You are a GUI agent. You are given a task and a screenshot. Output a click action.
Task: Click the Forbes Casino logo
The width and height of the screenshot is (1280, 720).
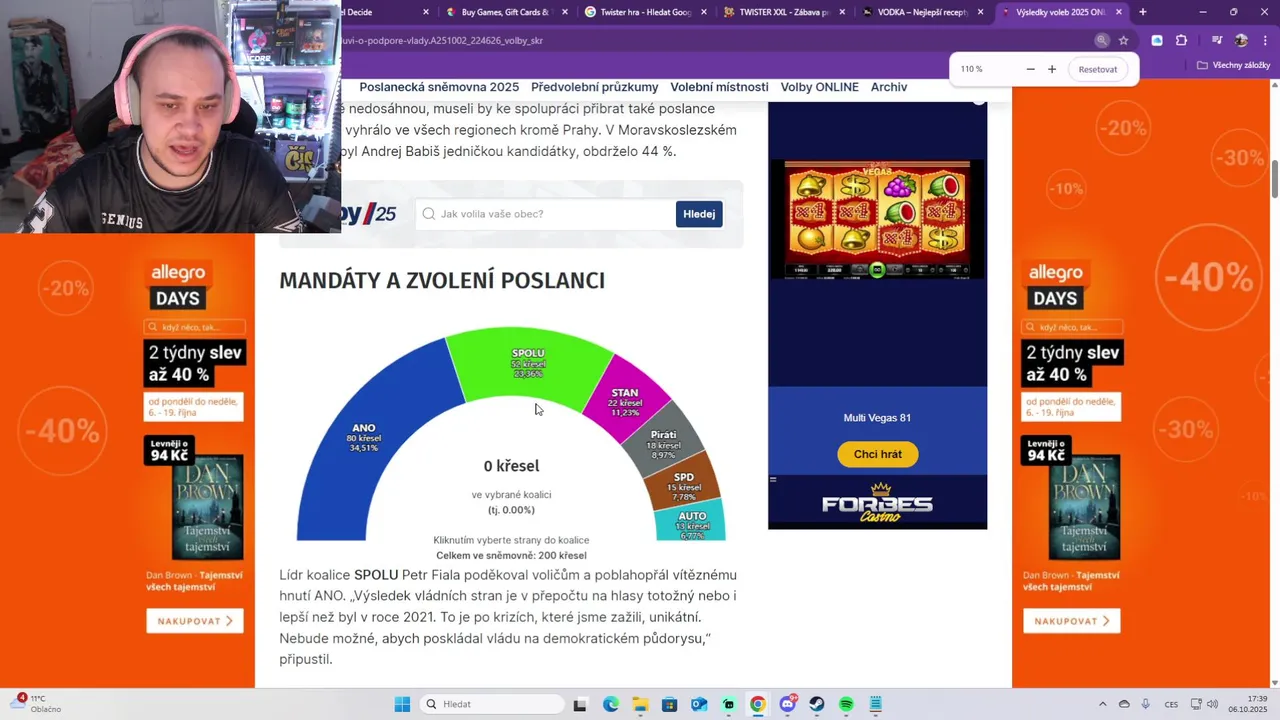pos(877,502)
